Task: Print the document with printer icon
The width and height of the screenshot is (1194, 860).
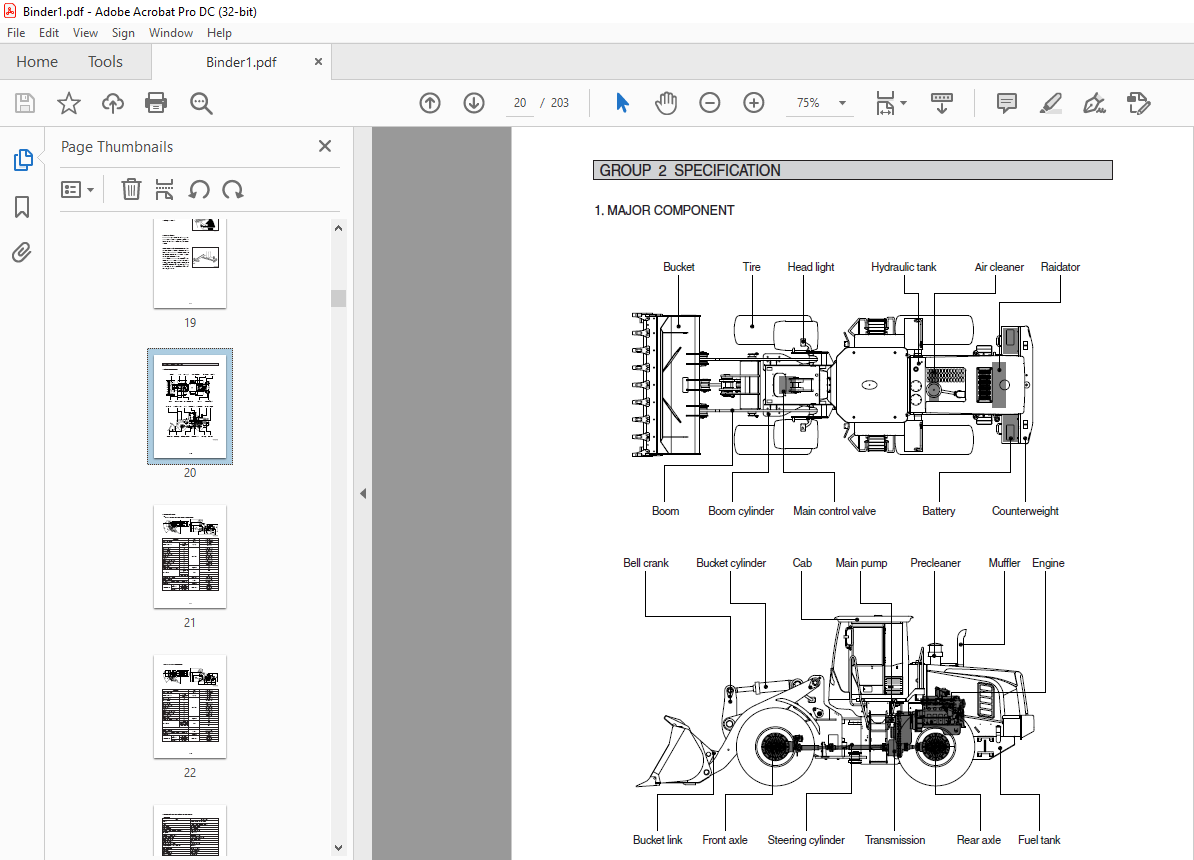Action: click(x=156, y=103)
